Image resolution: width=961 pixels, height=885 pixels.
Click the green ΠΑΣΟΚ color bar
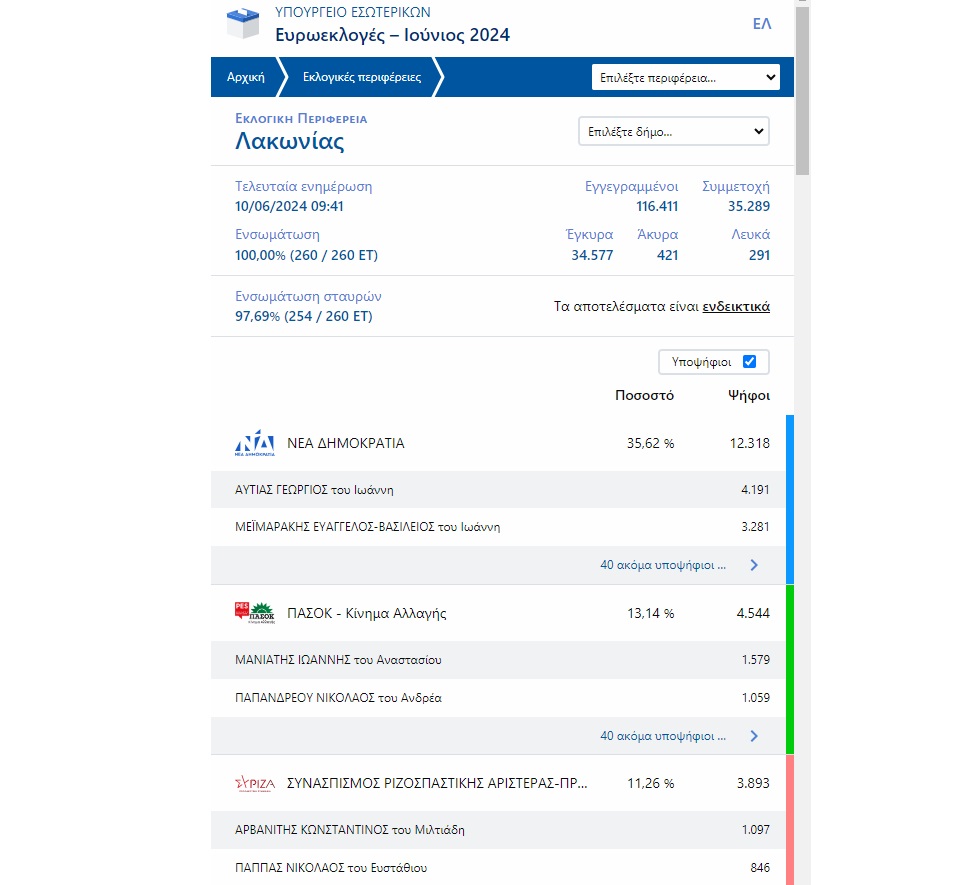point(790,669)
